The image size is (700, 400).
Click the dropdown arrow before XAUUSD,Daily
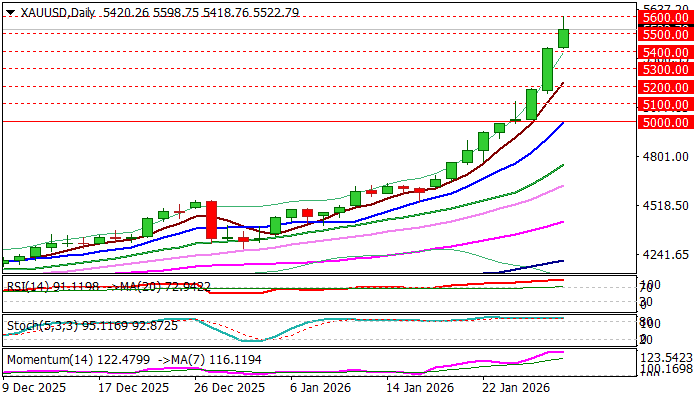[x=10, y=13]
